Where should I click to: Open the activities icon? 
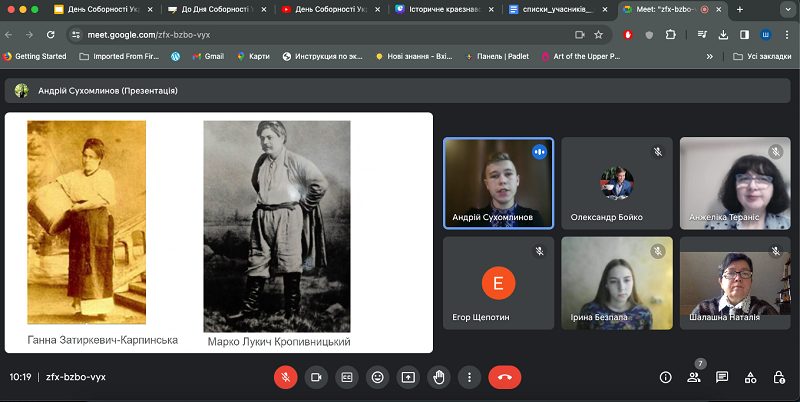pos(751,378)
